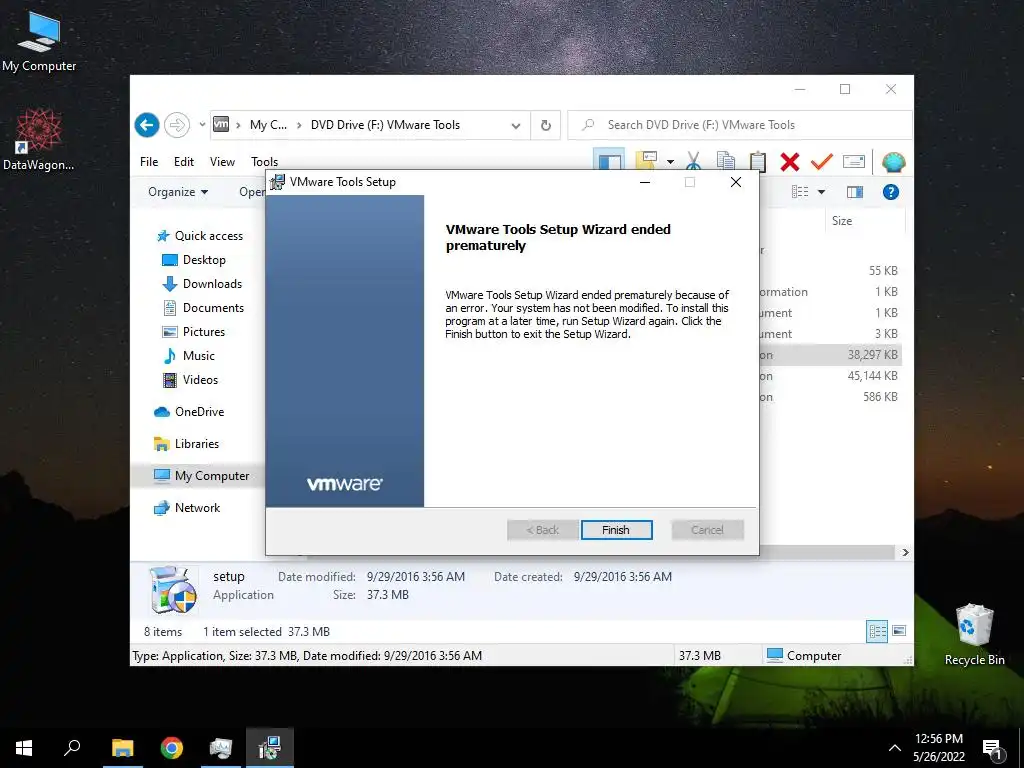Click the 586 KB file row

829,397
